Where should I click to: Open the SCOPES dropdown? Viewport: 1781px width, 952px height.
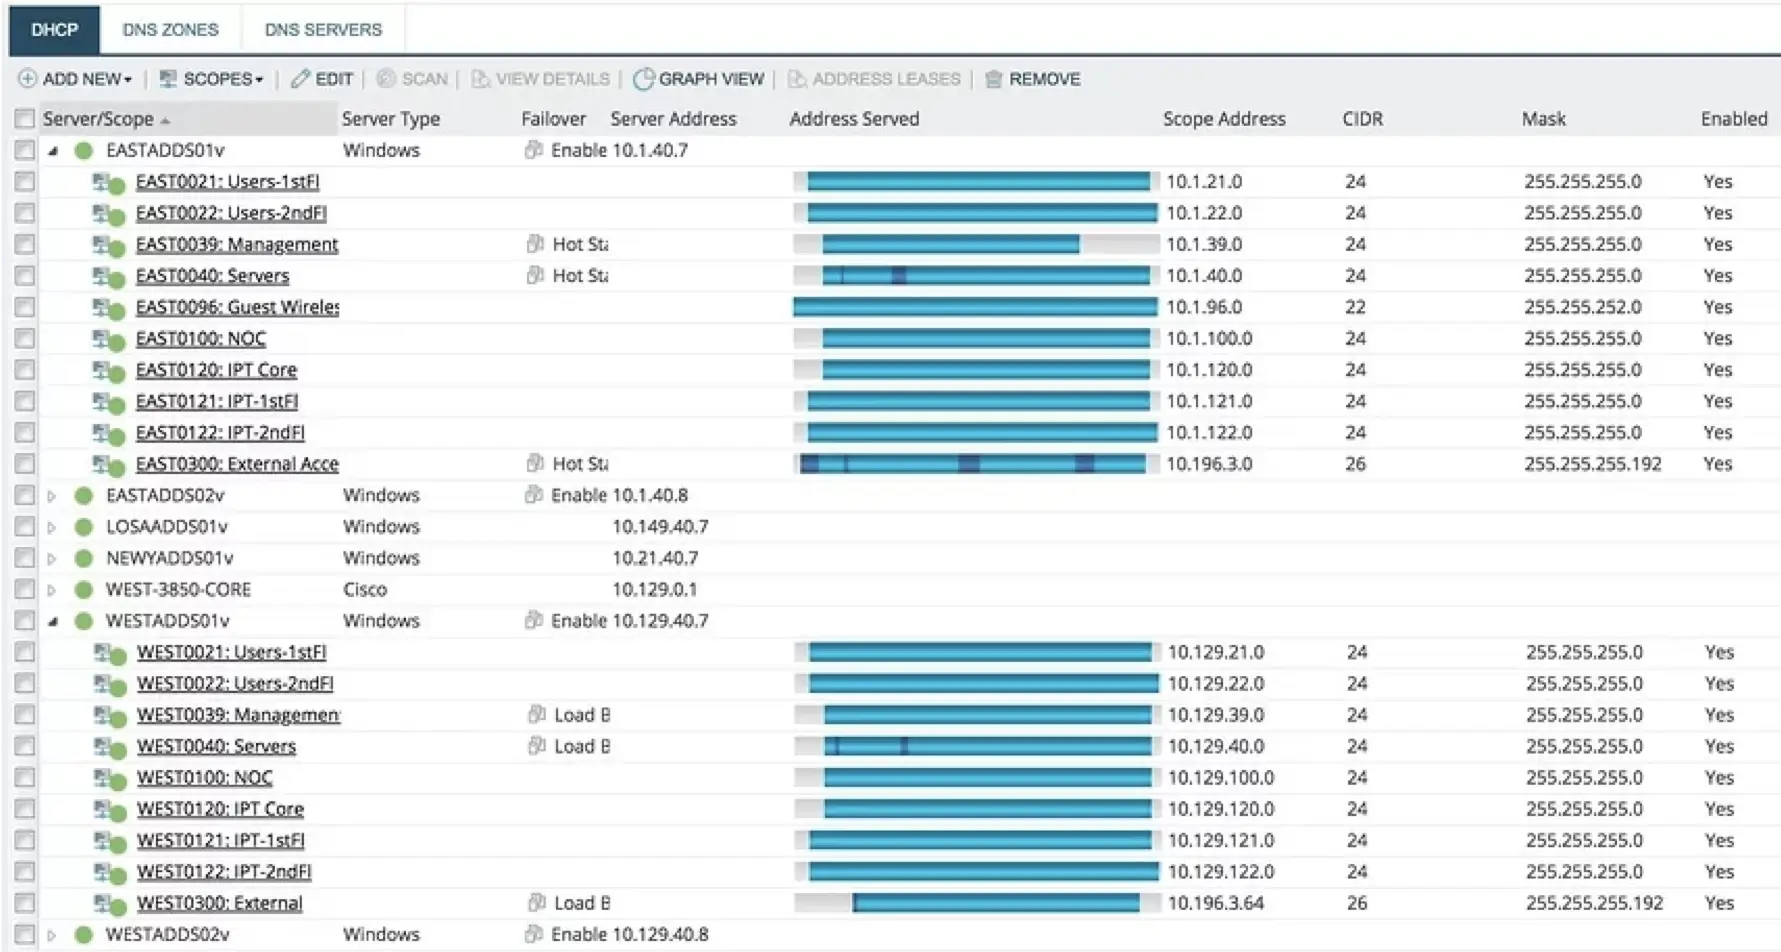pos(210,79)
